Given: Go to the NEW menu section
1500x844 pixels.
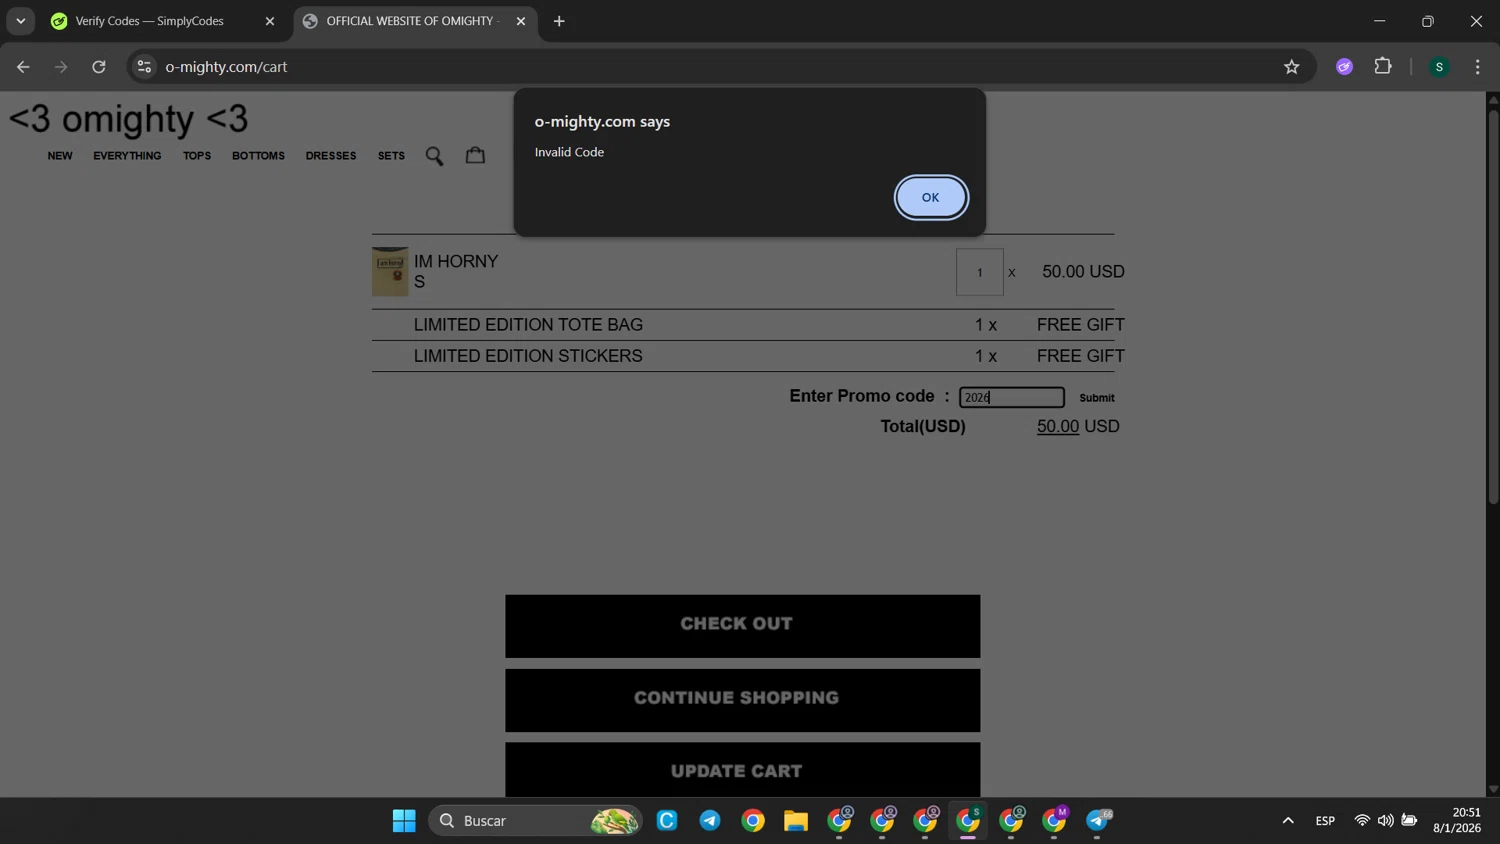Looking at the screenshot, I should [60, 156].
